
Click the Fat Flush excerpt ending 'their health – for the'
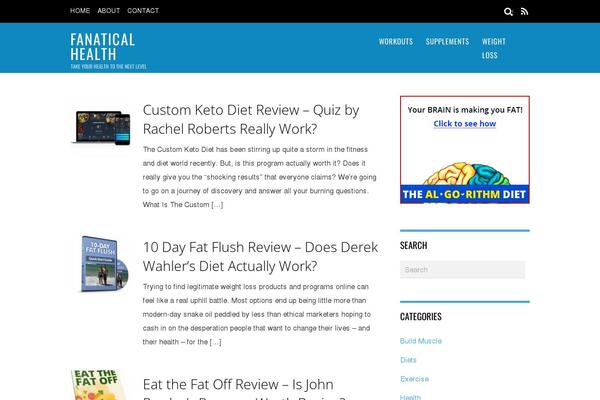tap(257, 314)
